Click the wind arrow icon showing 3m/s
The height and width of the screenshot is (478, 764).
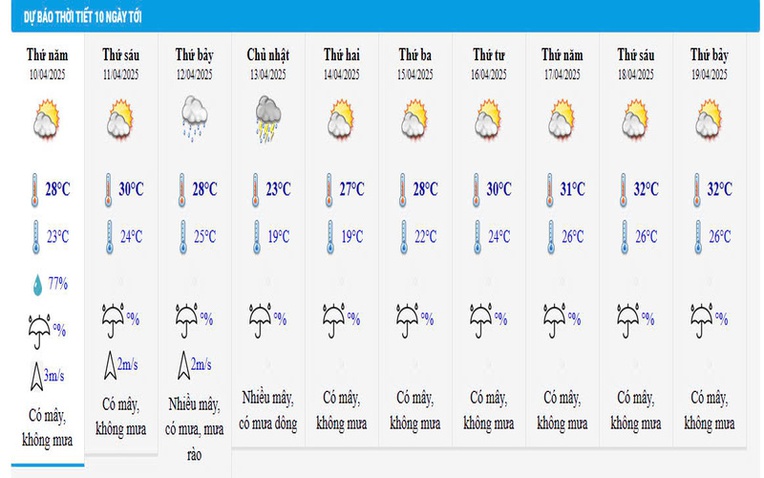coord(36,376)
